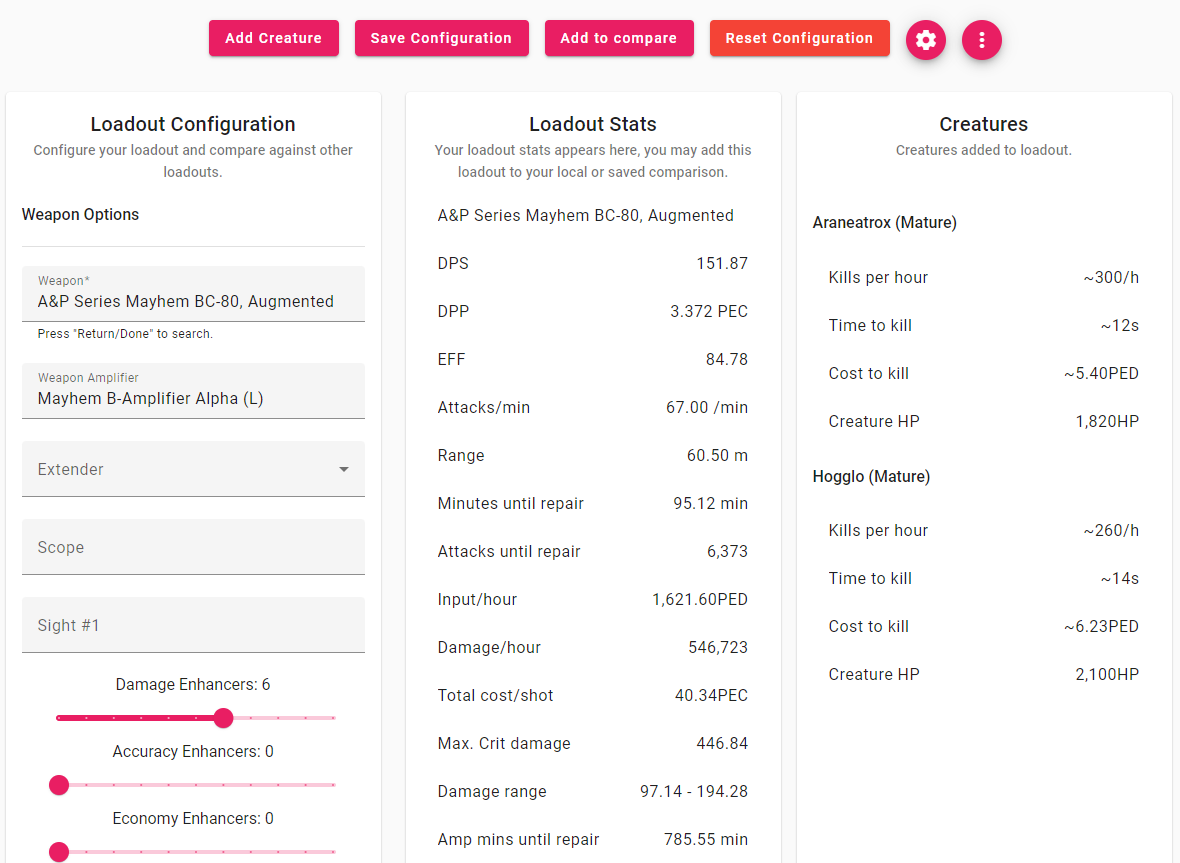1180x863 pixels.
Task: Click Input/hour value 1,621.60PED
Action: click(700, 600)
